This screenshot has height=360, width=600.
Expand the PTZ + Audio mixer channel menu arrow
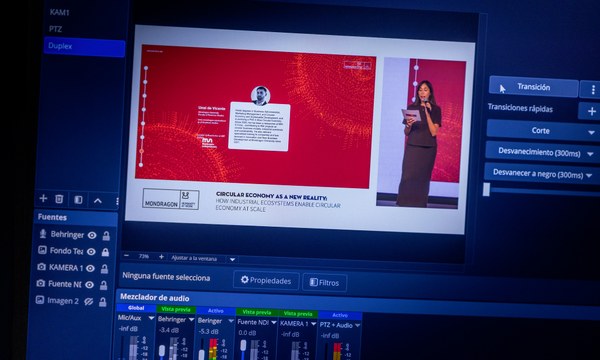coord(357,325)
